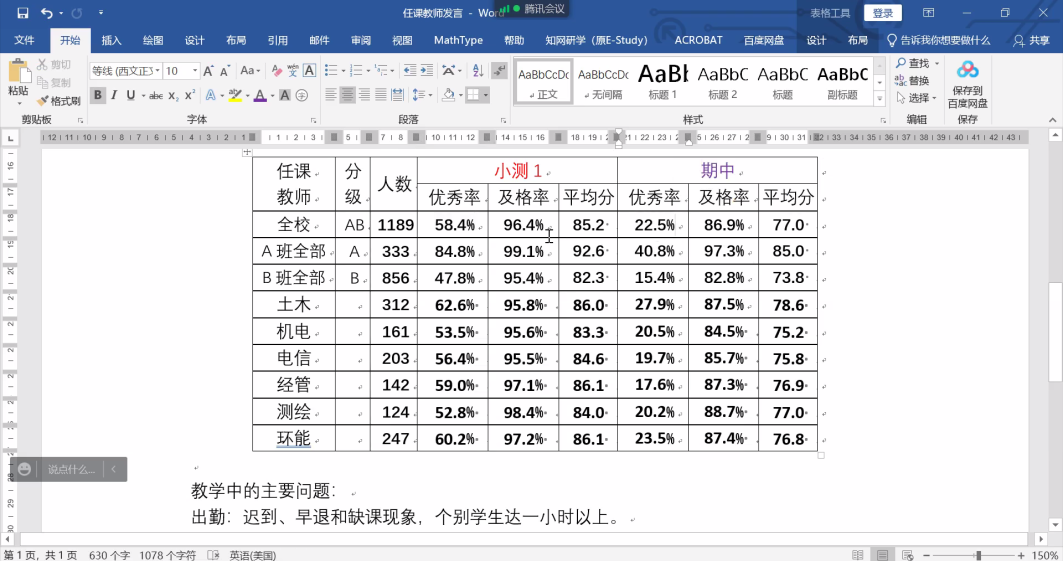Click the Sort (A-Z) icon
Image resolution: width=1063 pixels, height=562 pixels.
477,71
